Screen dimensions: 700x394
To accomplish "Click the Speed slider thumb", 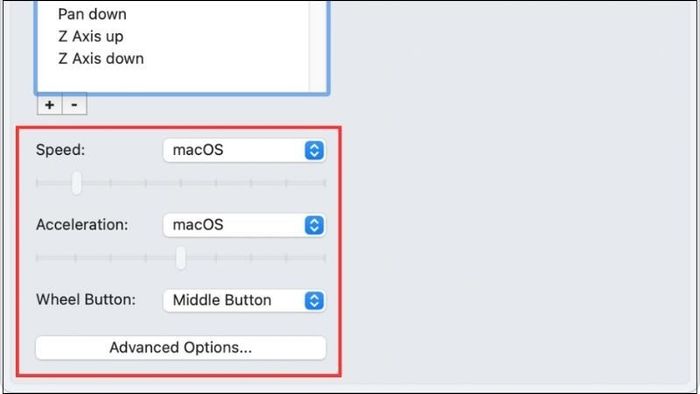I will [77, 183].
